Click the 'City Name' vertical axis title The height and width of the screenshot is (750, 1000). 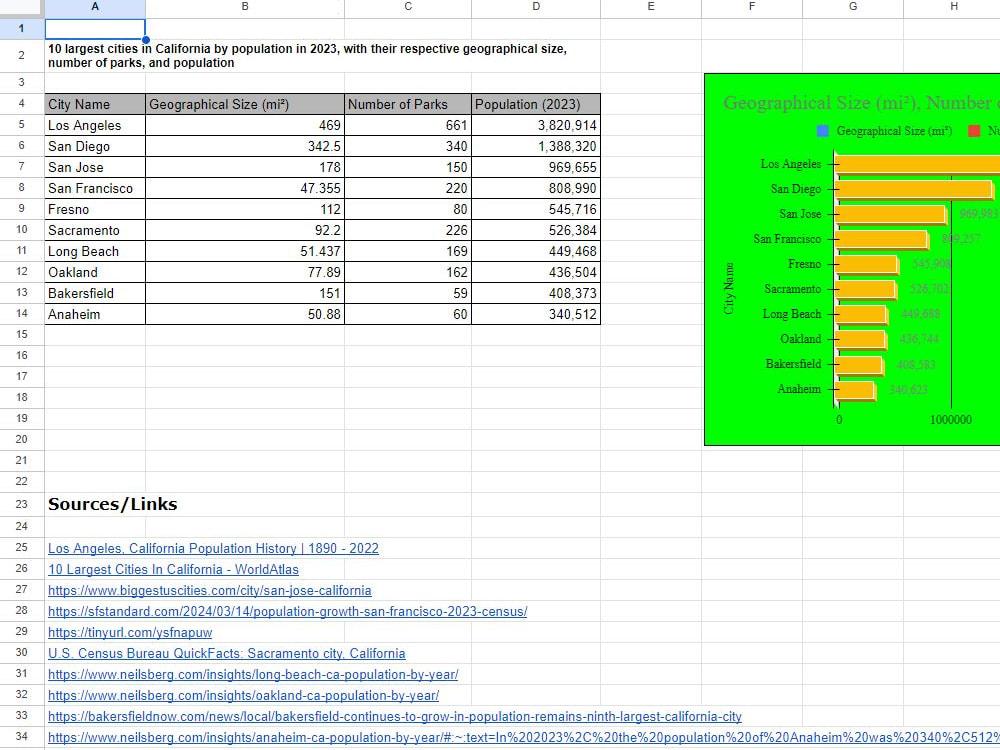pos(729,288)
